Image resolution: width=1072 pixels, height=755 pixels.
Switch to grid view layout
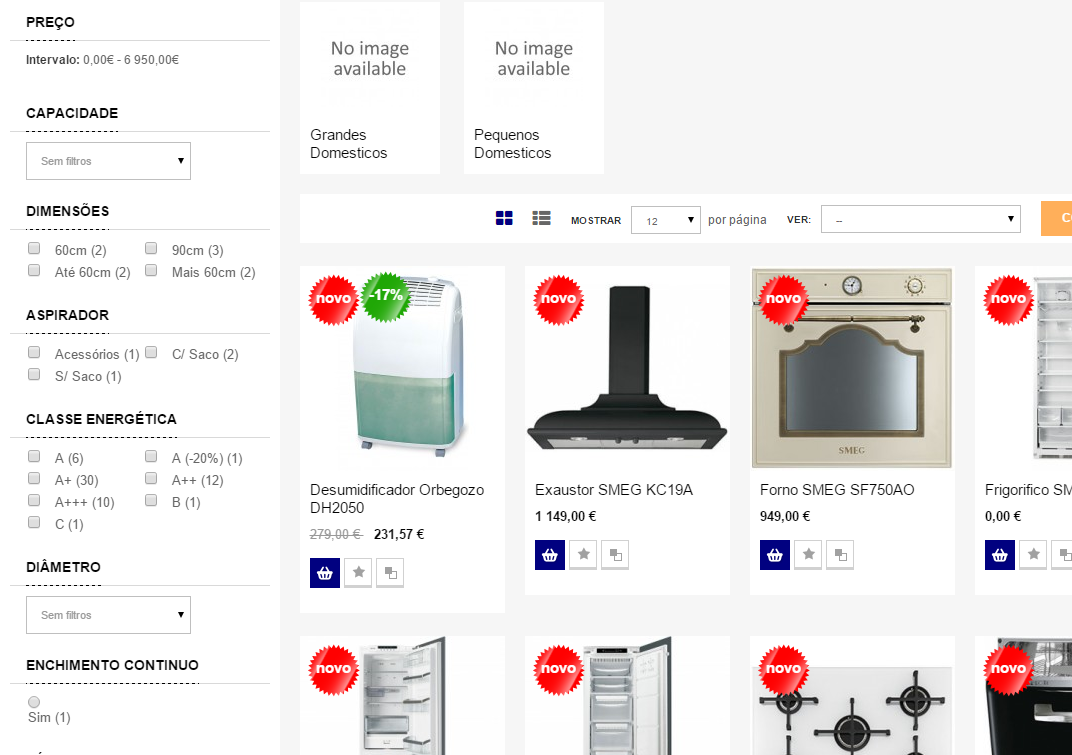tap(504, 218)
